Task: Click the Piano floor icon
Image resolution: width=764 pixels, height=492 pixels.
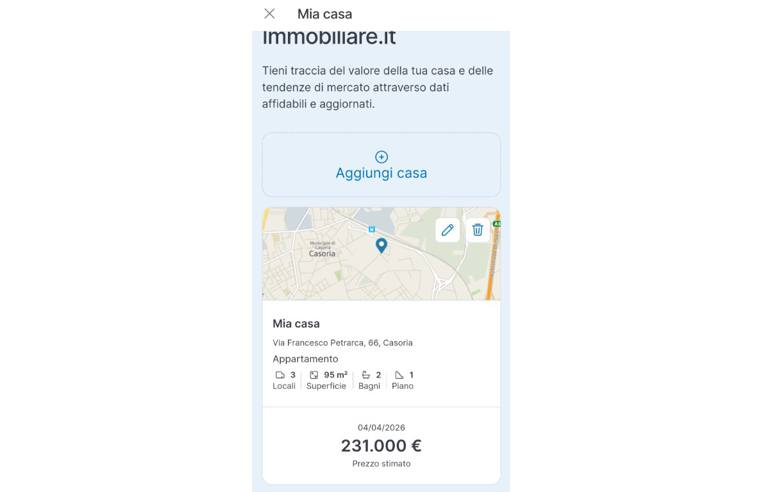Action: pos(399,375)
